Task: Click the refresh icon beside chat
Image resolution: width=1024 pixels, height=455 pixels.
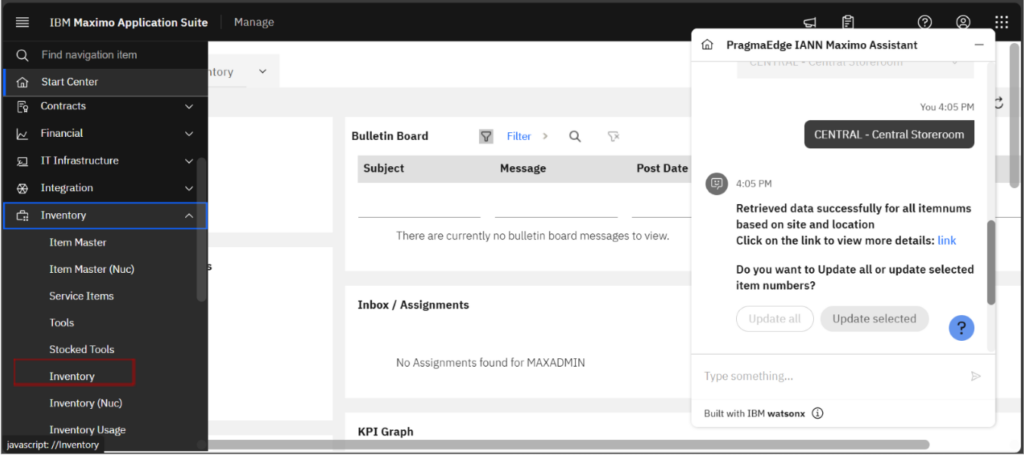Action: pos(999,103)
